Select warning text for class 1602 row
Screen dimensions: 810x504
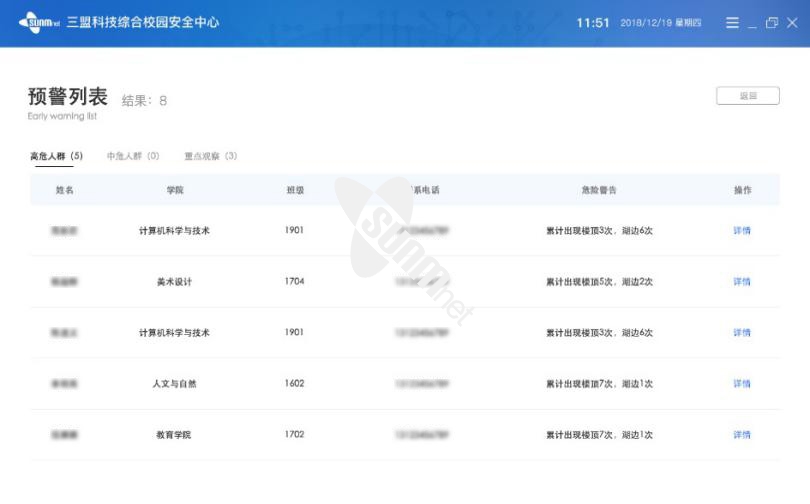point(599,384)
